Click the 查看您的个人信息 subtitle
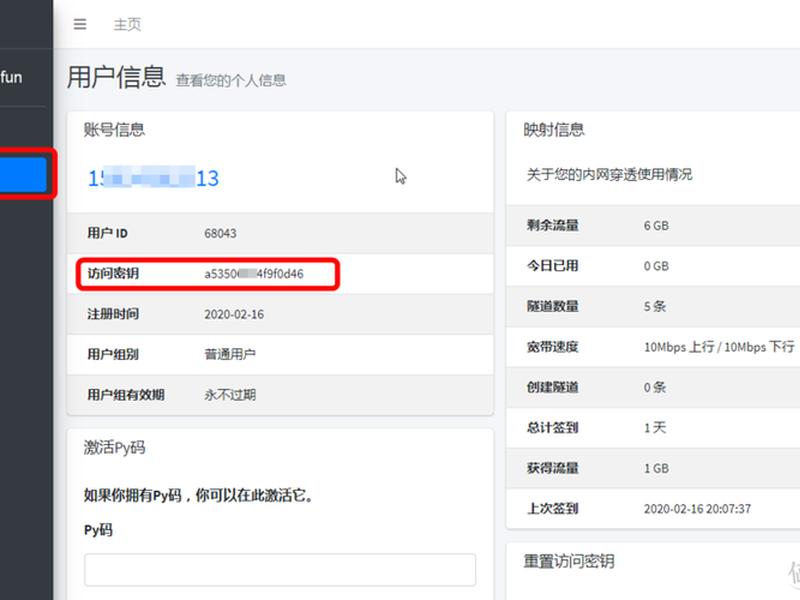The image size is (800, 600). [x=231, y=80]
